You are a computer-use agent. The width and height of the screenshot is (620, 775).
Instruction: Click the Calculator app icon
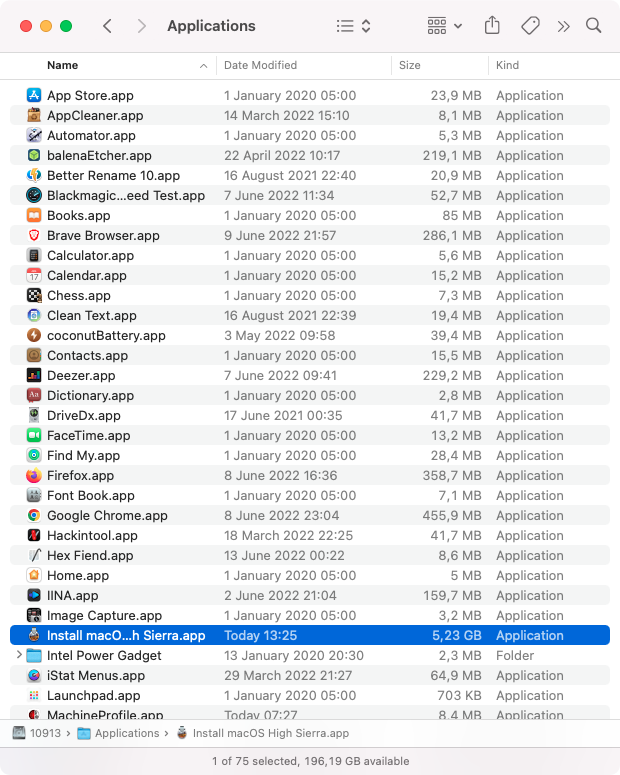click(34, 255)
